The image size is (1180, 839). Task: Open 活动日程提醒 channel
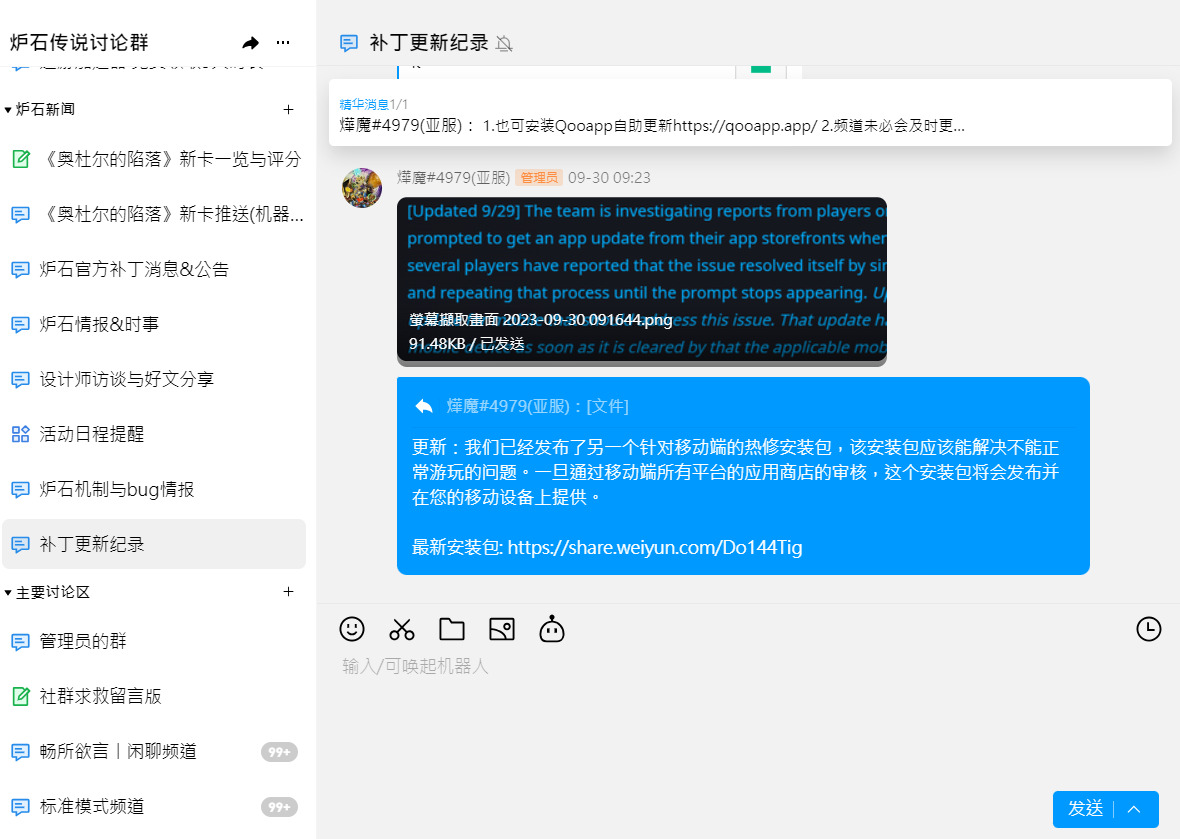tap(154, 434)
